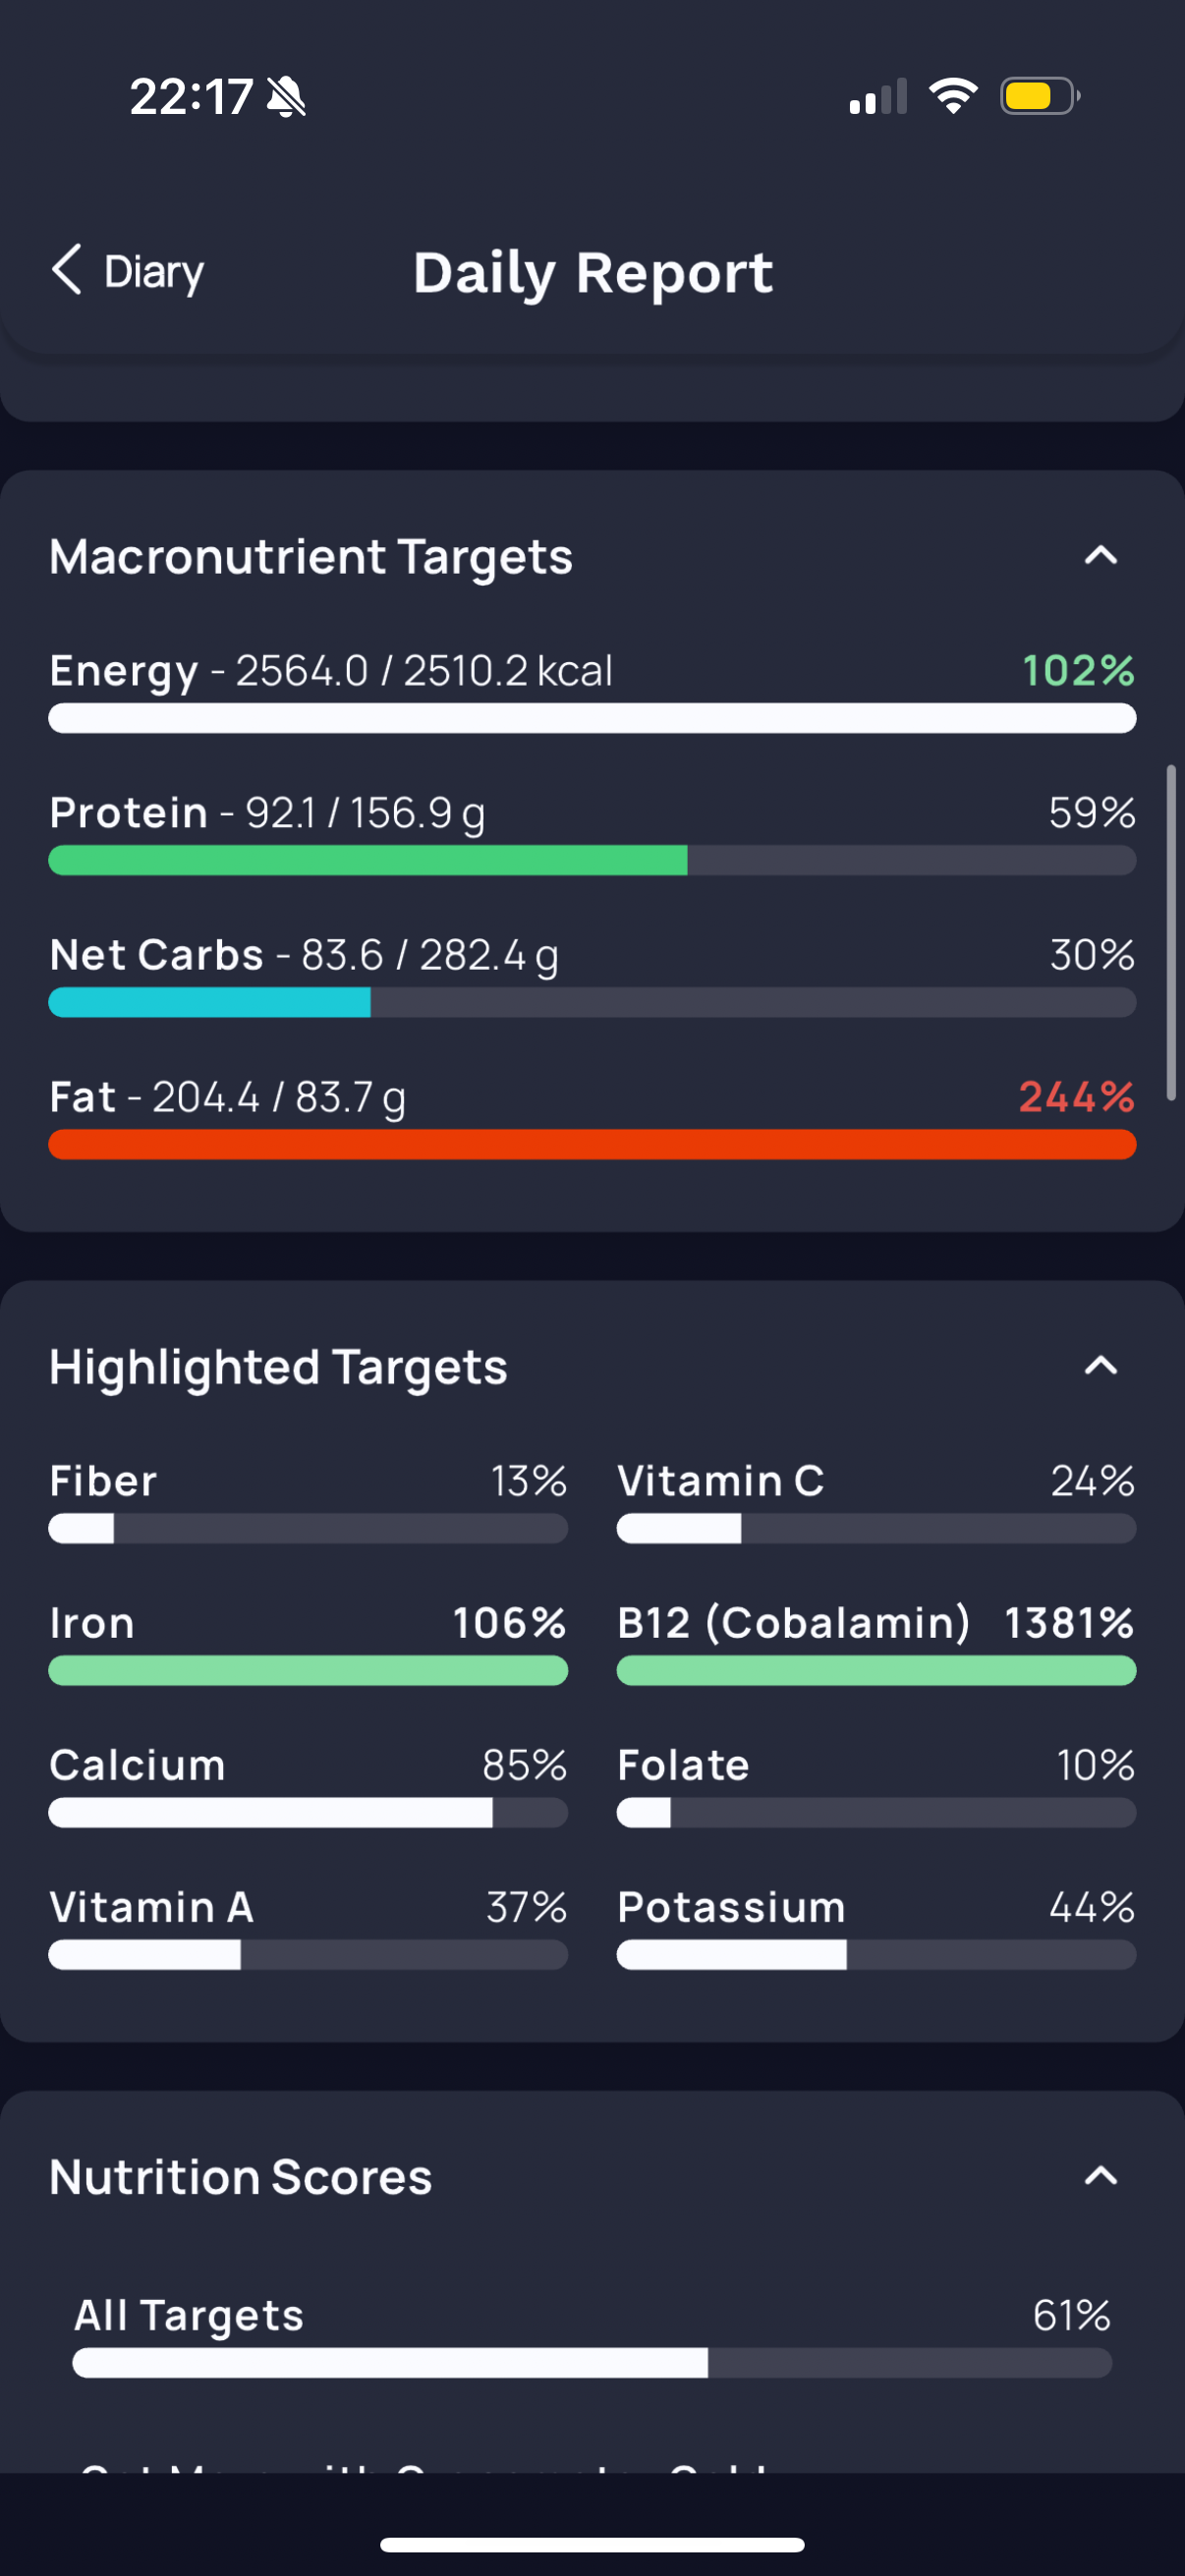Image resolution: width=1185 pixels, height=2576 pixels.
Task: Tap the All Targets score bar
Action: 592,2363
